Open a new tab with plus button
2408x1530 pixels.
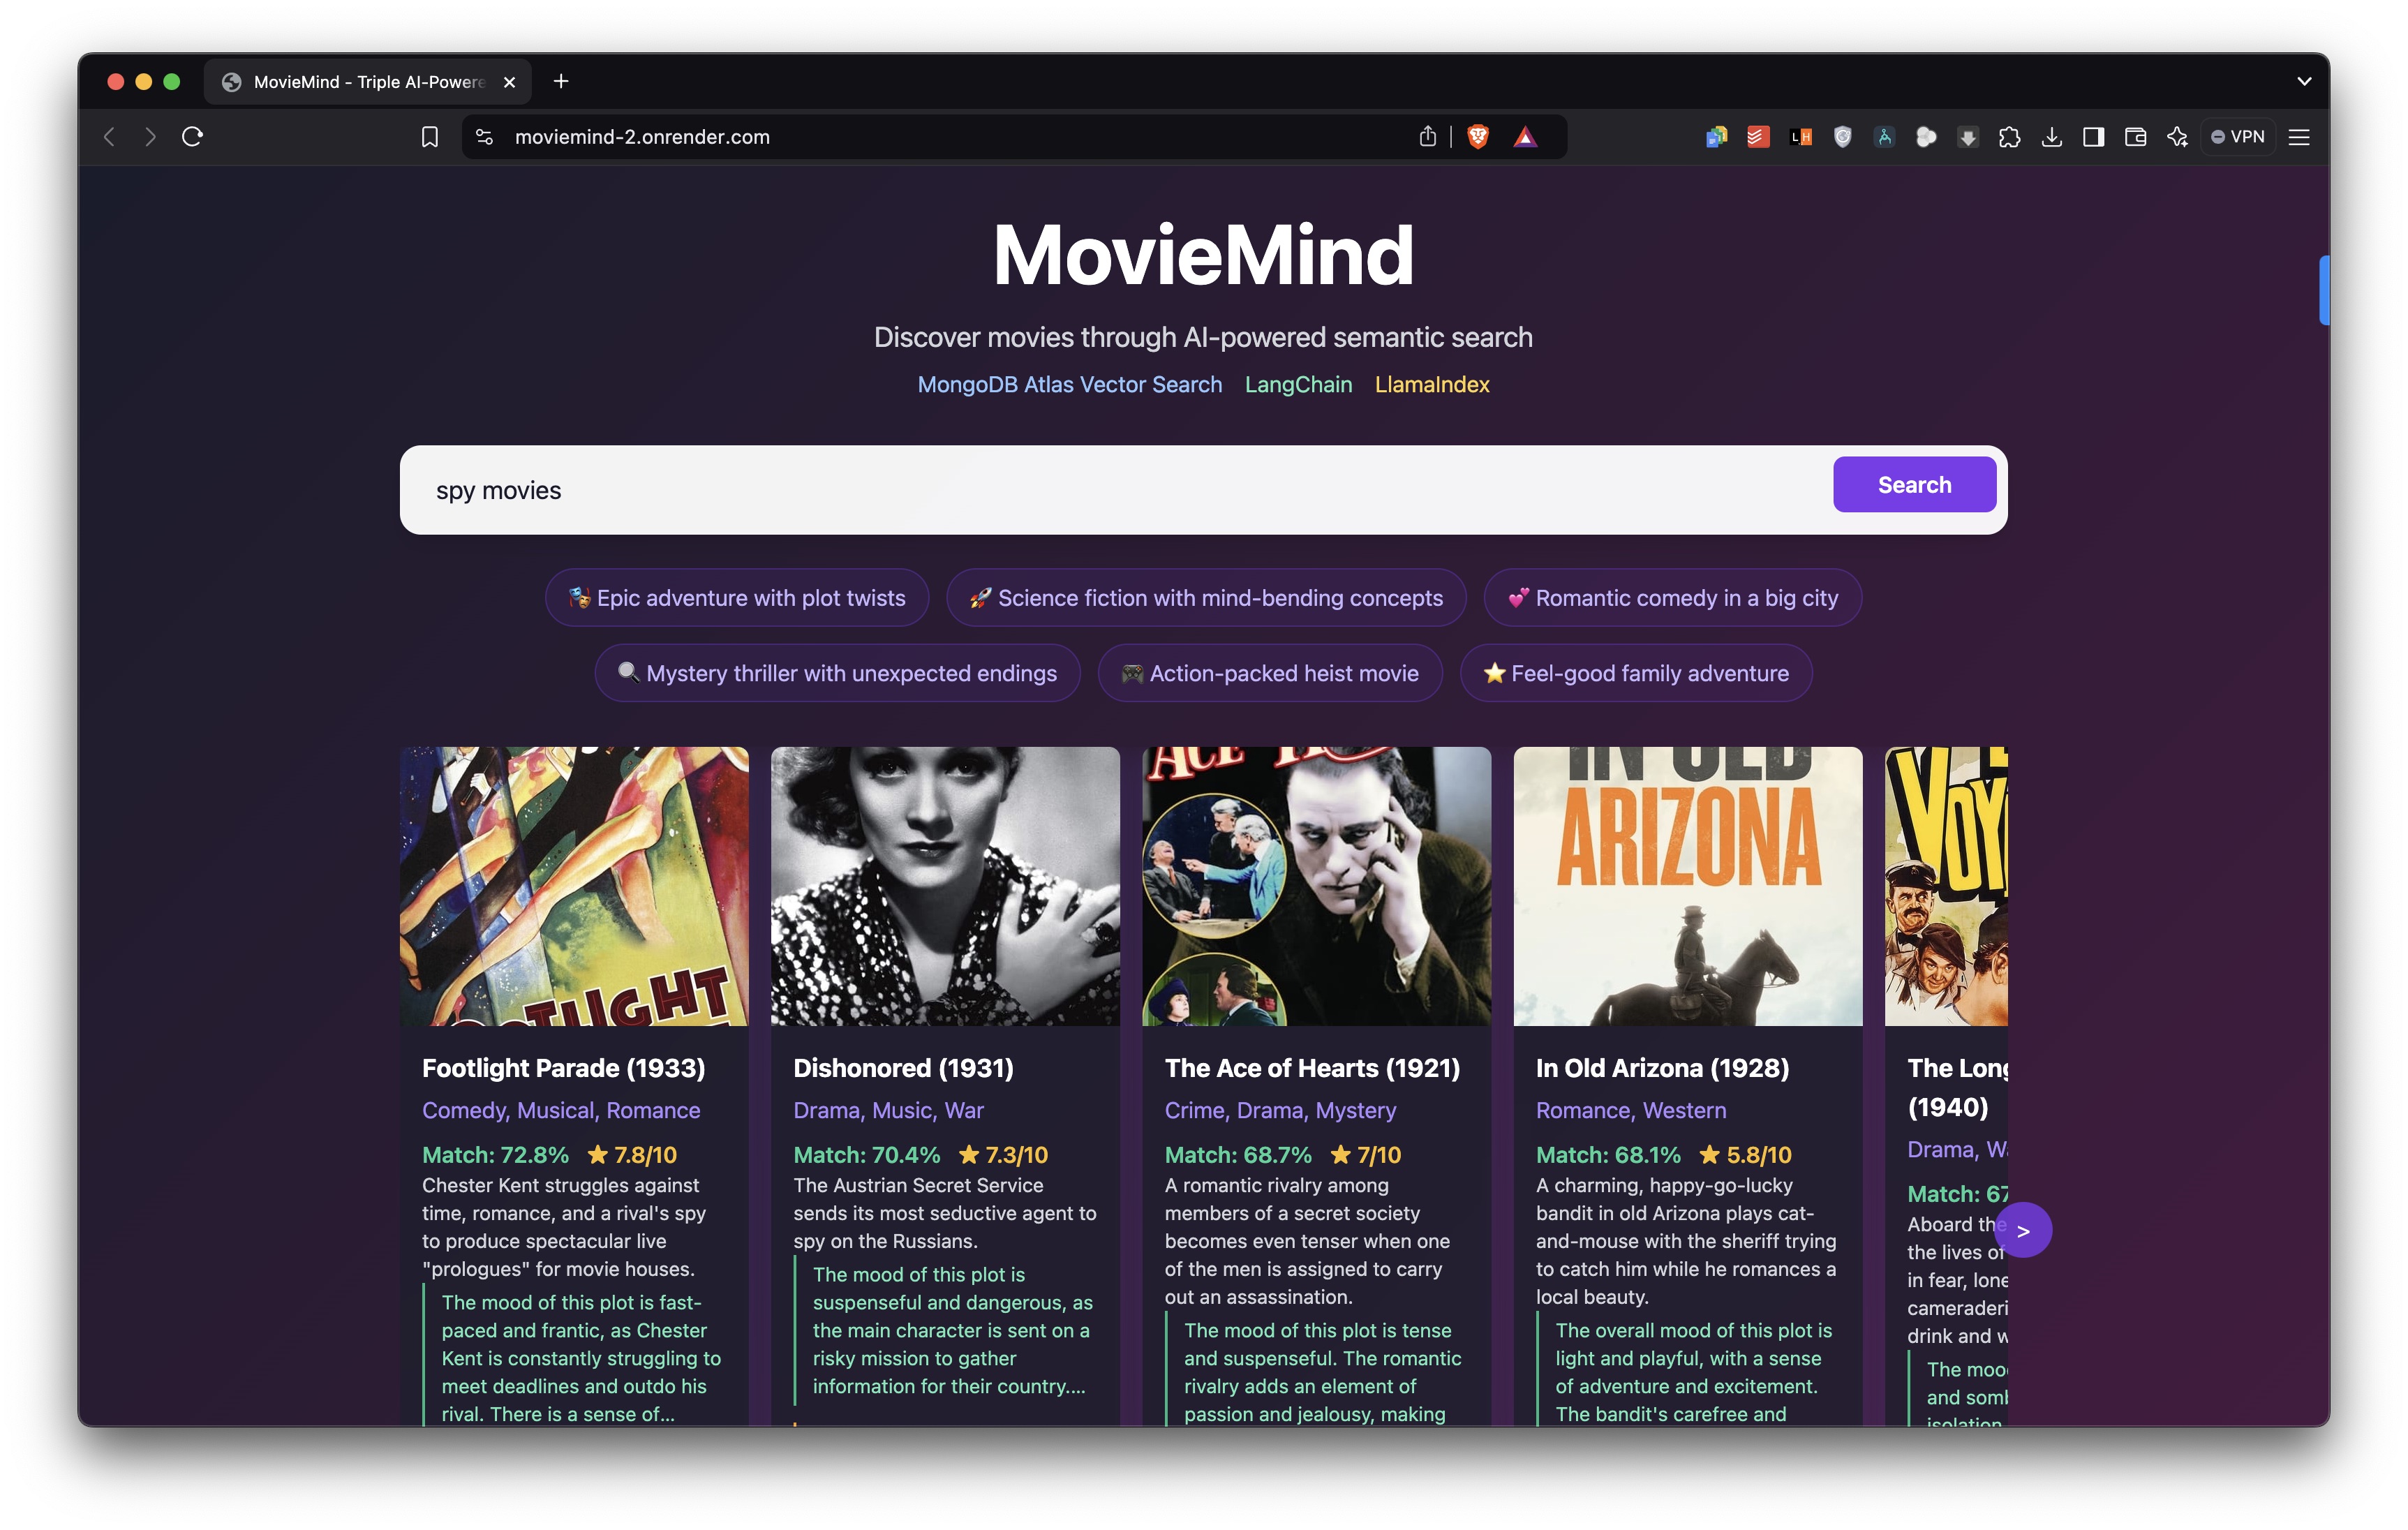(x=561, y=81)
